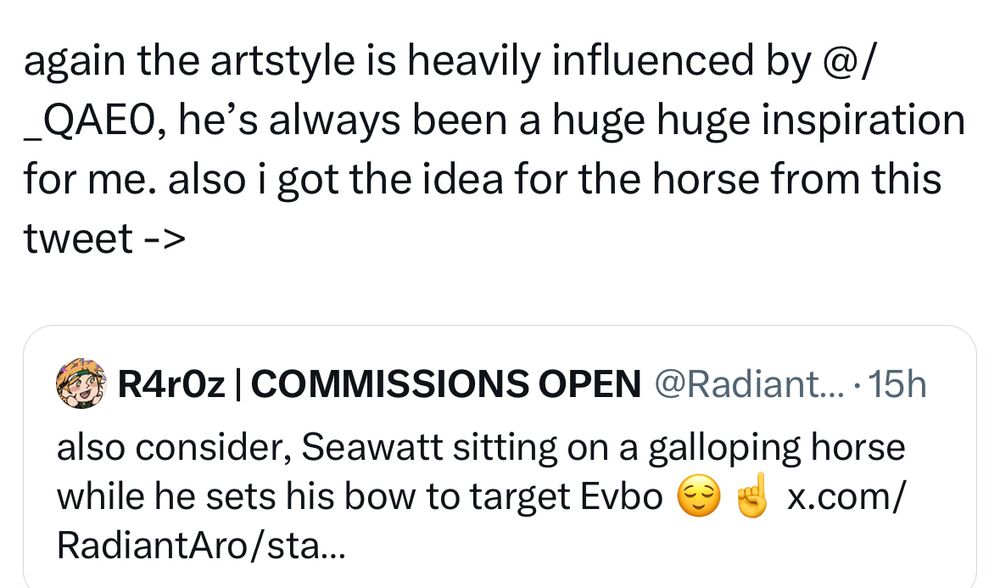Screen dimensions: 1000x588
Task: Click the R4r0z profile avatar
Action: pyautogui.click(x=82, y=384)
